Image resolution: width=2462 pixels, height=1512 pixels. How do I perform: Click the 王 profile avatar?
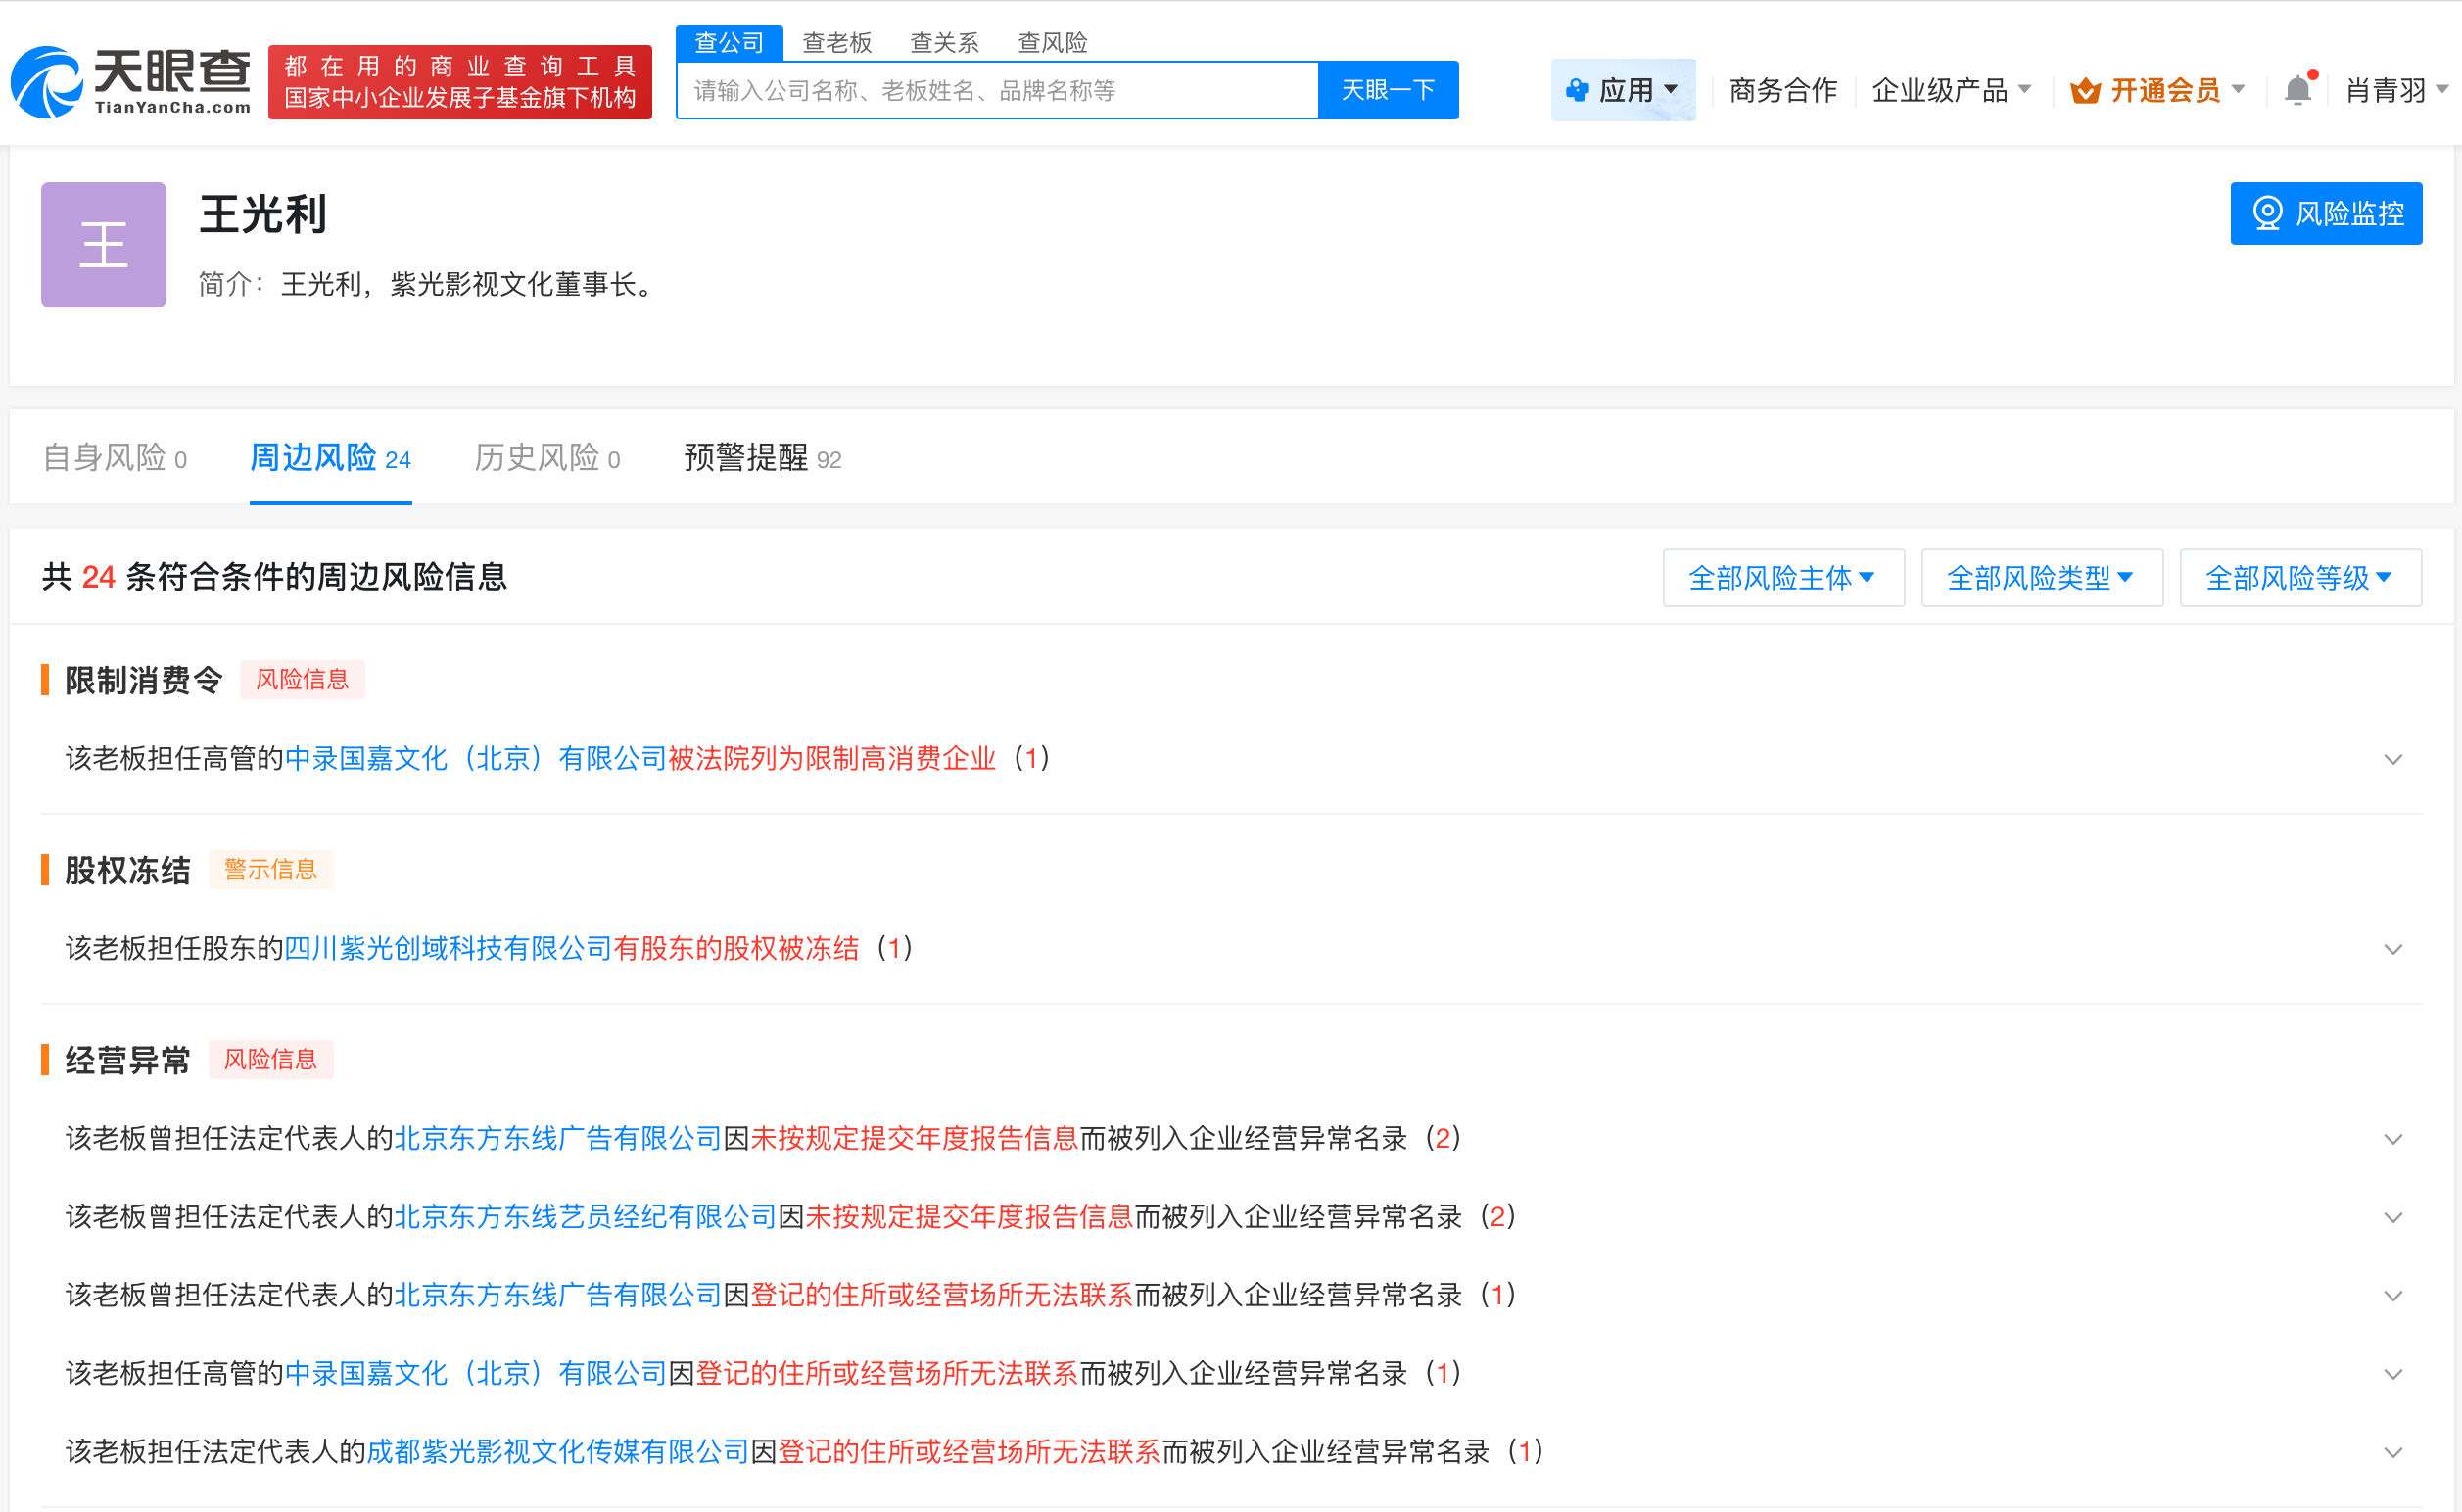103,244
